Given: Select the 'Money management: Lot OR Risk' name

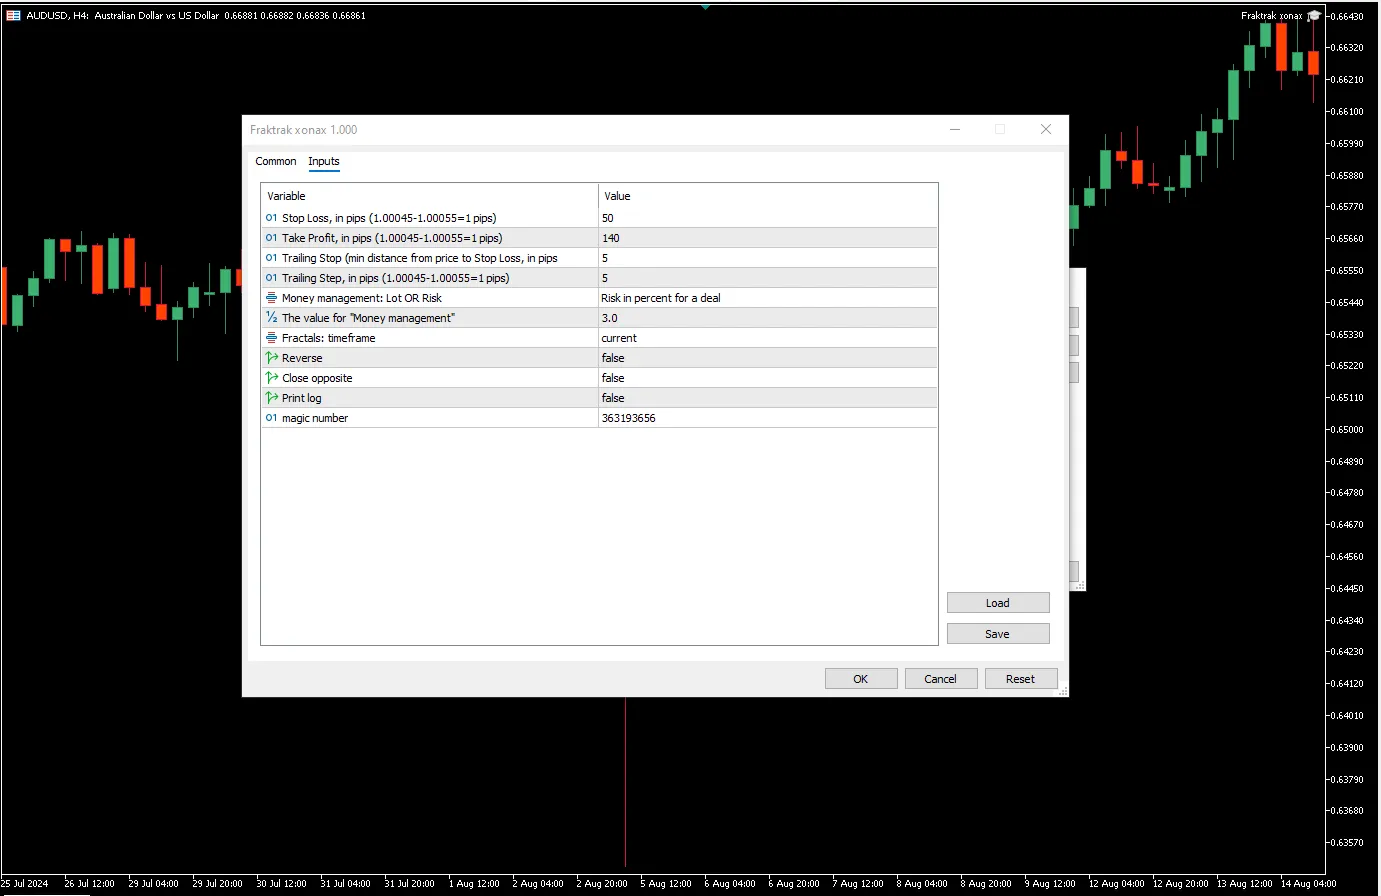Looking at the screenshot, I should [x=362, y=298].
